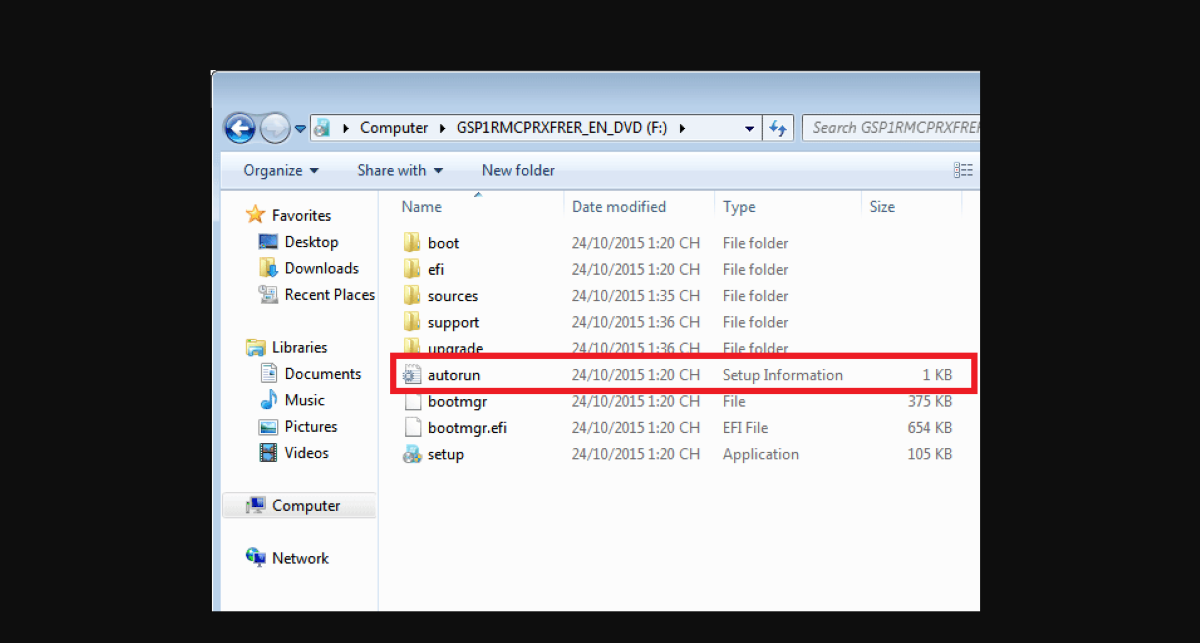Sort files by Name column header
Viewport: 1200px width, 643px height.
pos(421,207)
